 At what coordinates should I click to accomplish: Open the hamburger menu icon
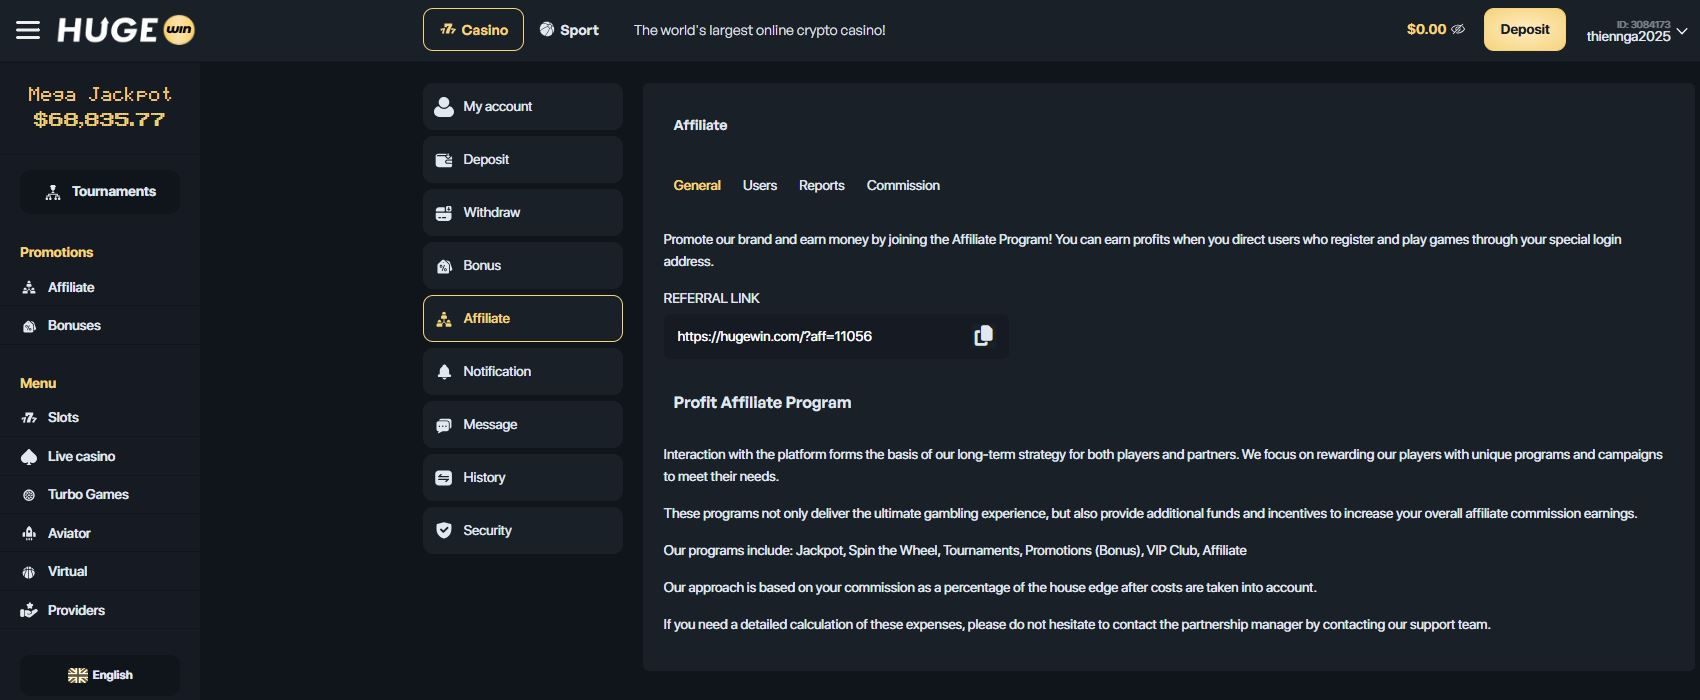click(28, 30)
